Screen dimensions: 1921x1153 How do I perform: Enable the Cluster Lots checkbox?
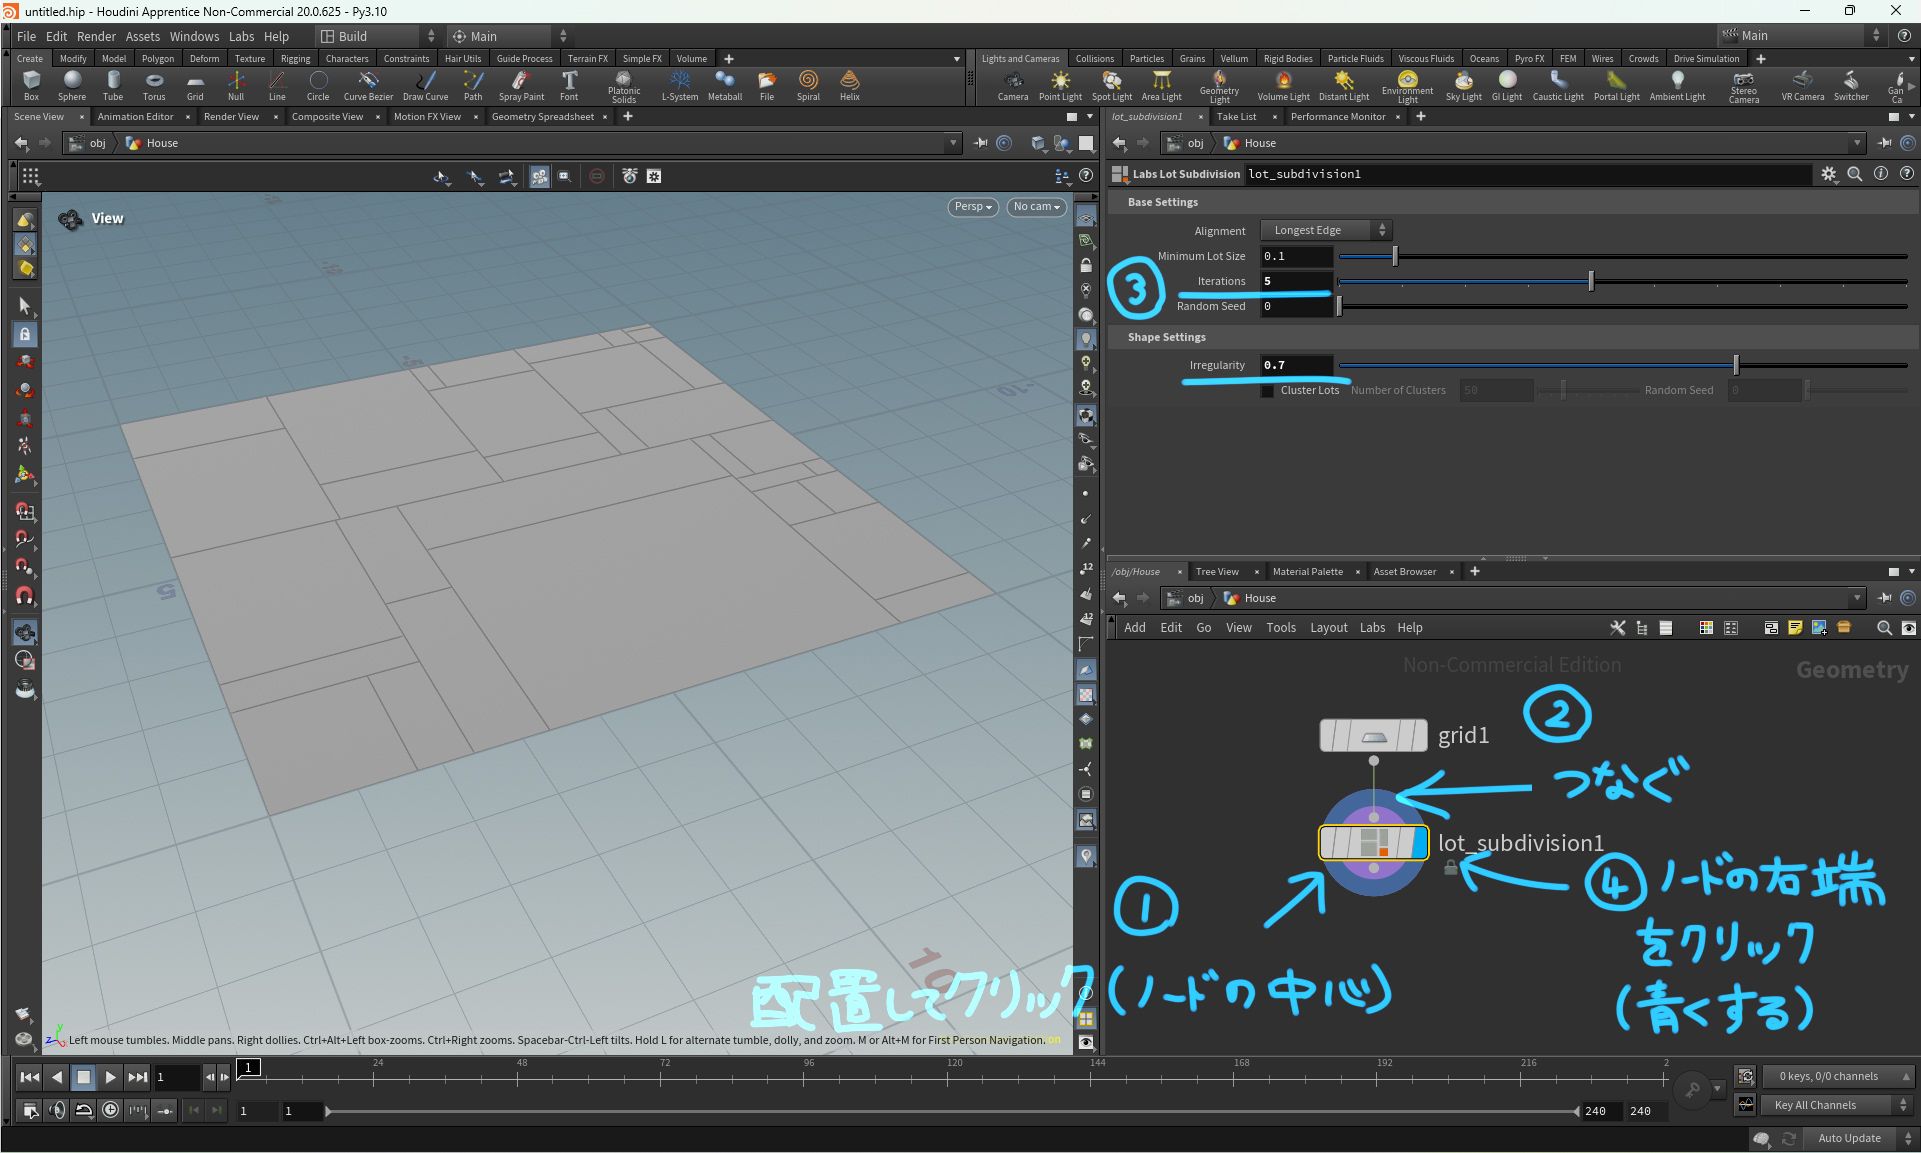click(x=1268, y=390)
